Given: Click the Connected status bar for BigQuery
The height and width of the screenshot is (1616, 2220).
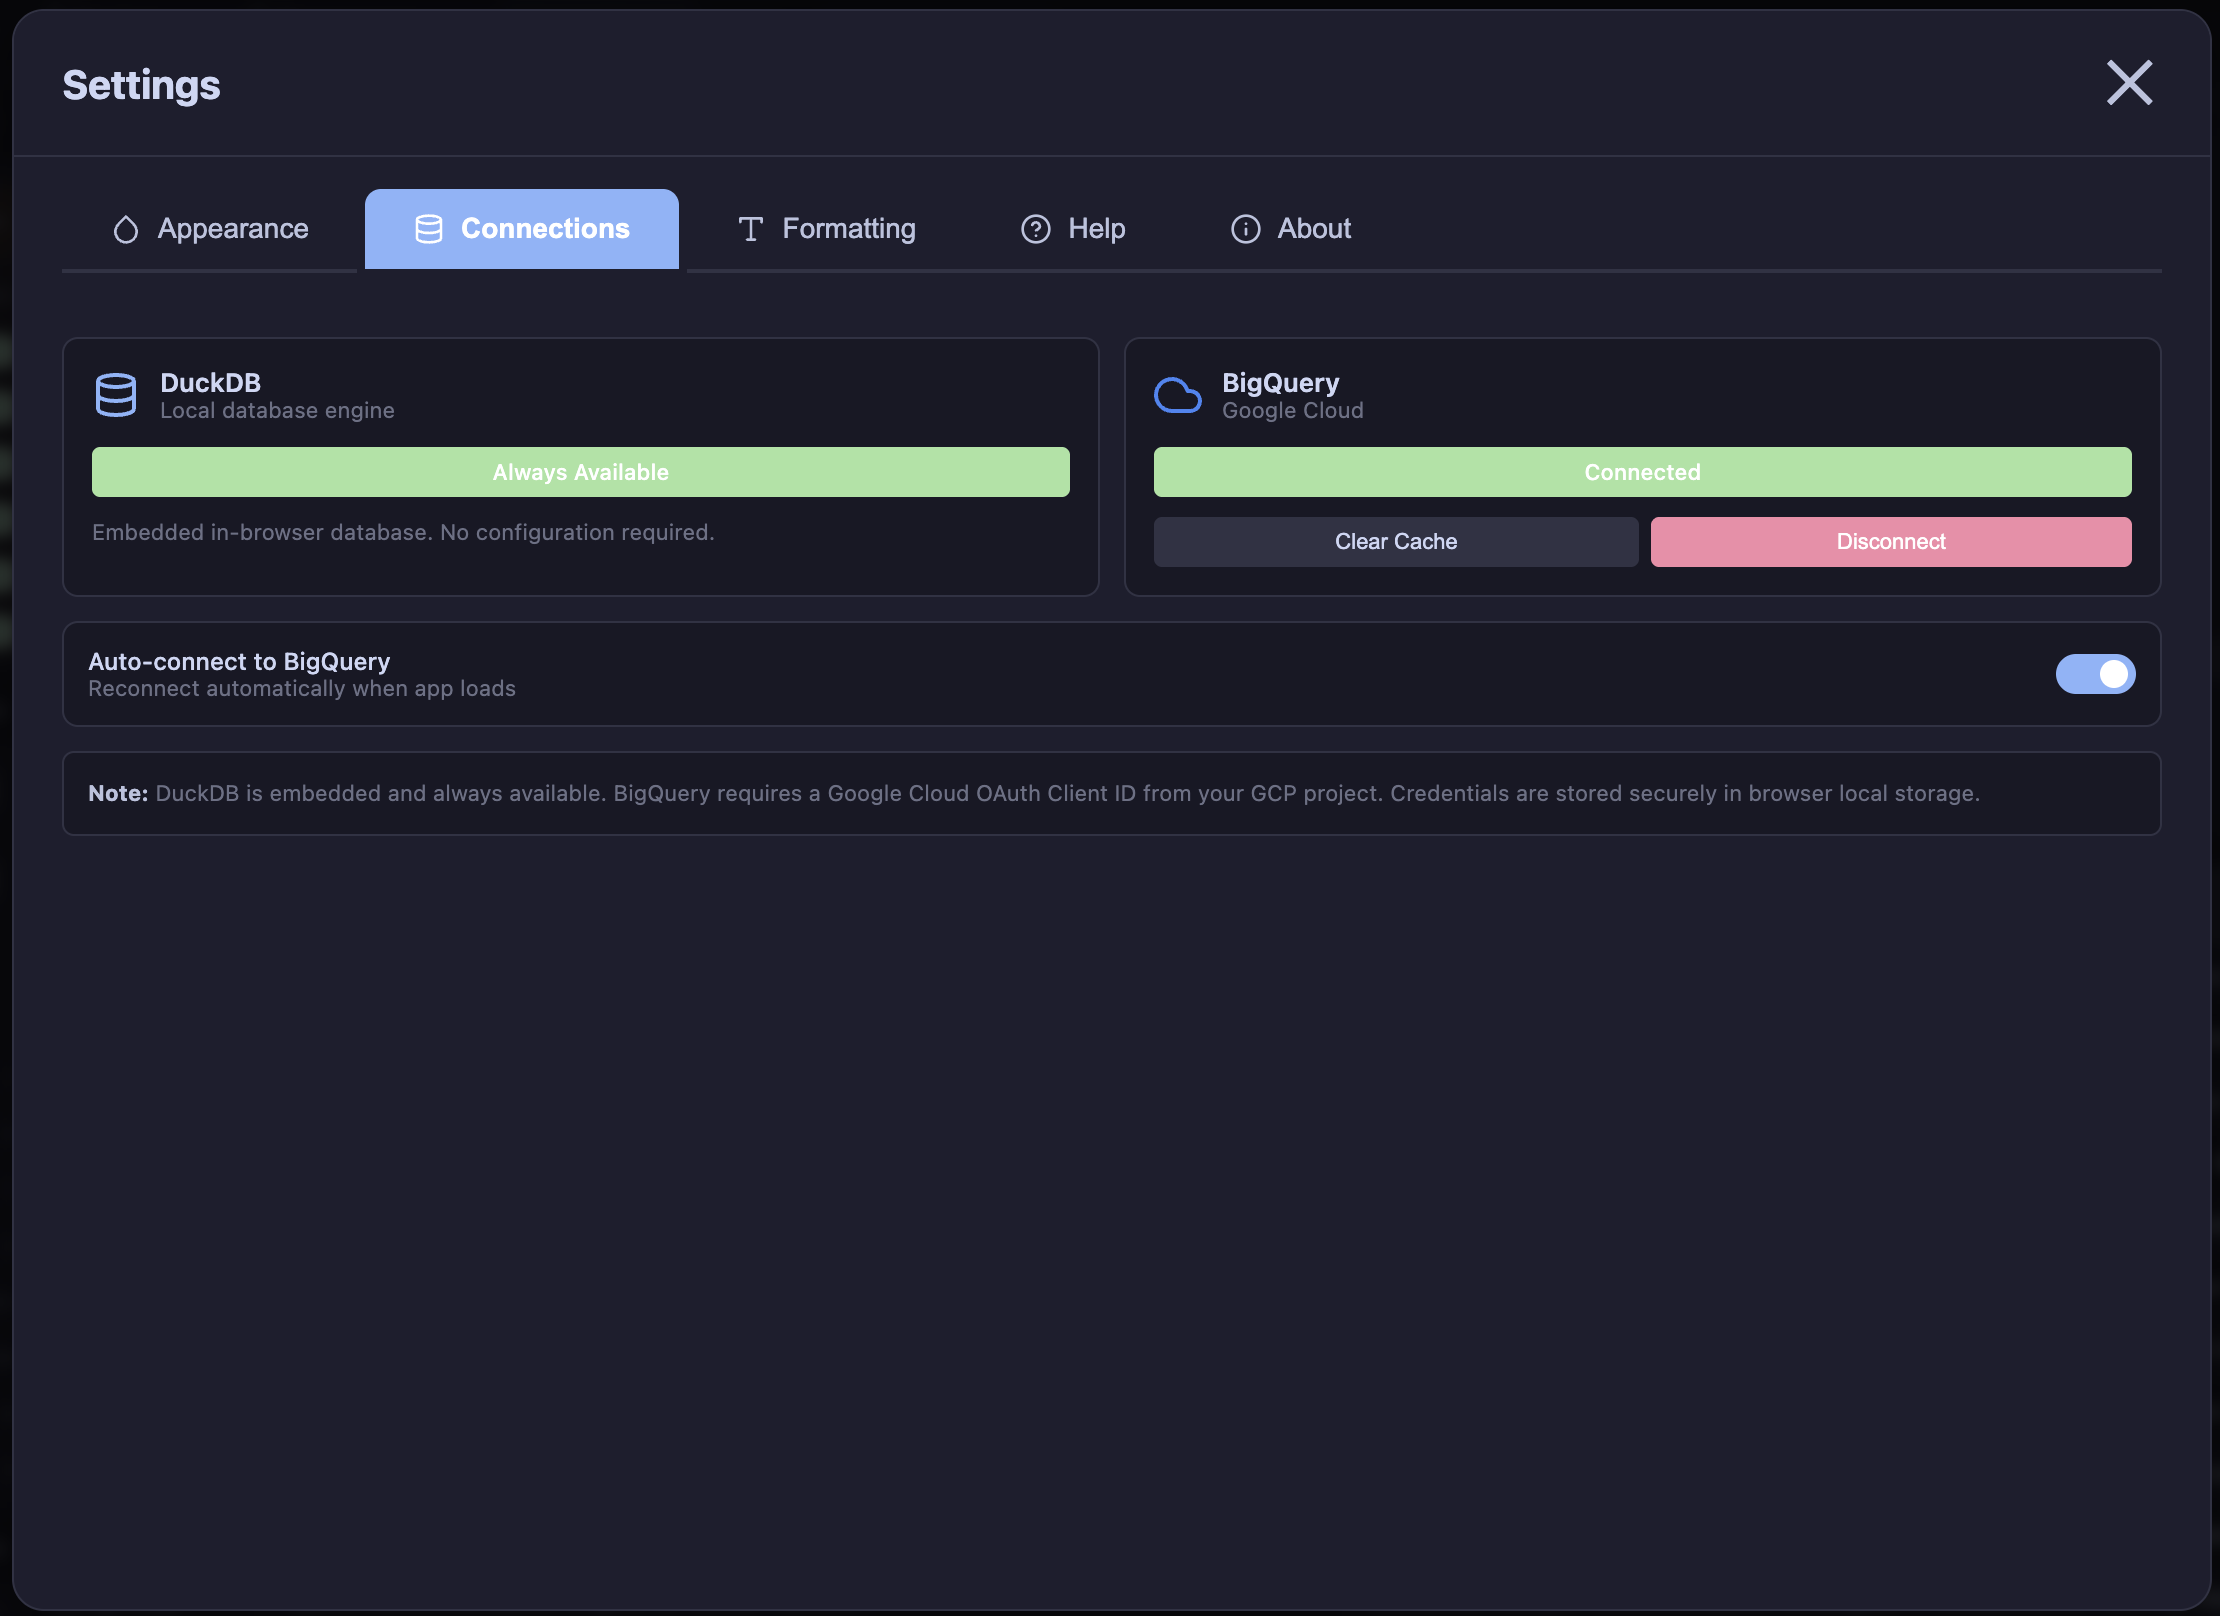Looking at the screenshot, I should click(x=1642, y=472).
